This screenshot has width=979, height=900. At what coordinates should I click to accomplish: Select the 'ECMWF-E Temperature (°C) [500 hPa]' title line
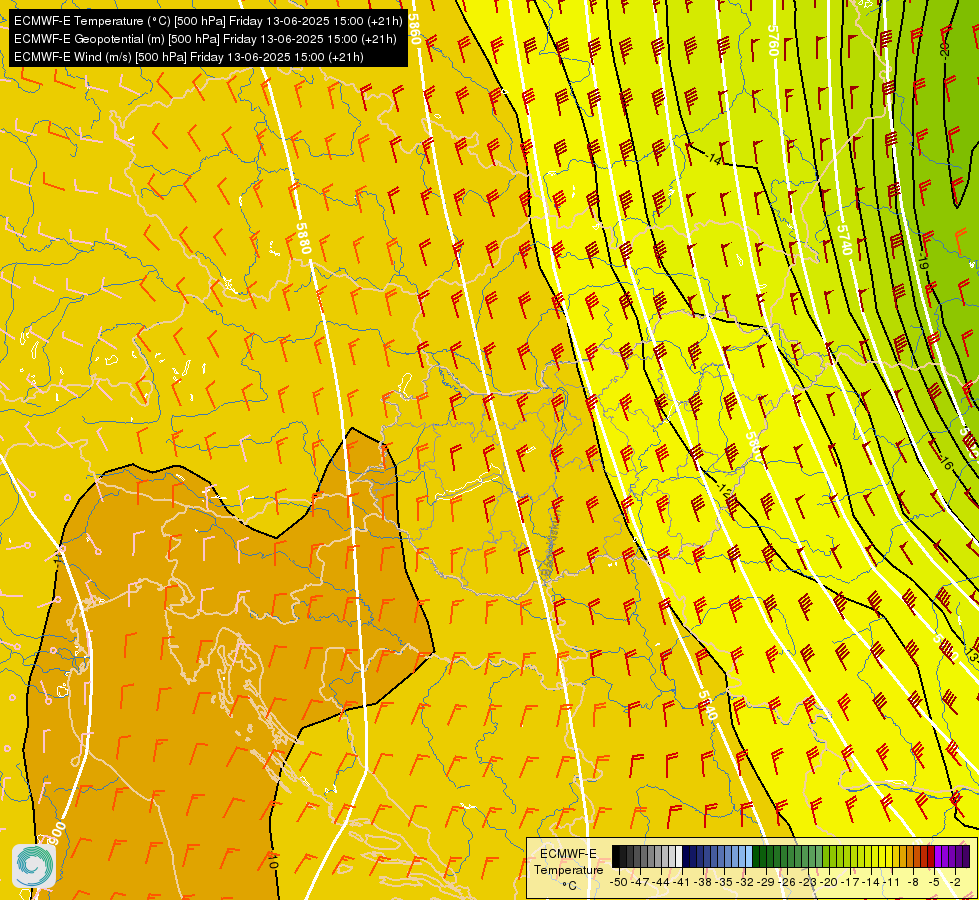[208, 21]
